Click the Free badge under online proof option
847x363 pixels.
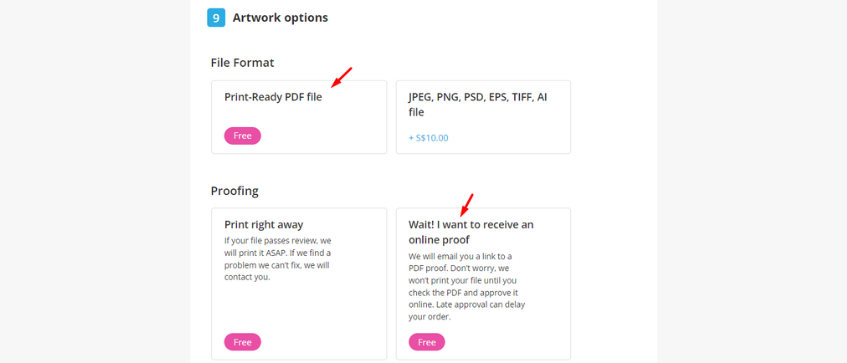pos(427,342)
